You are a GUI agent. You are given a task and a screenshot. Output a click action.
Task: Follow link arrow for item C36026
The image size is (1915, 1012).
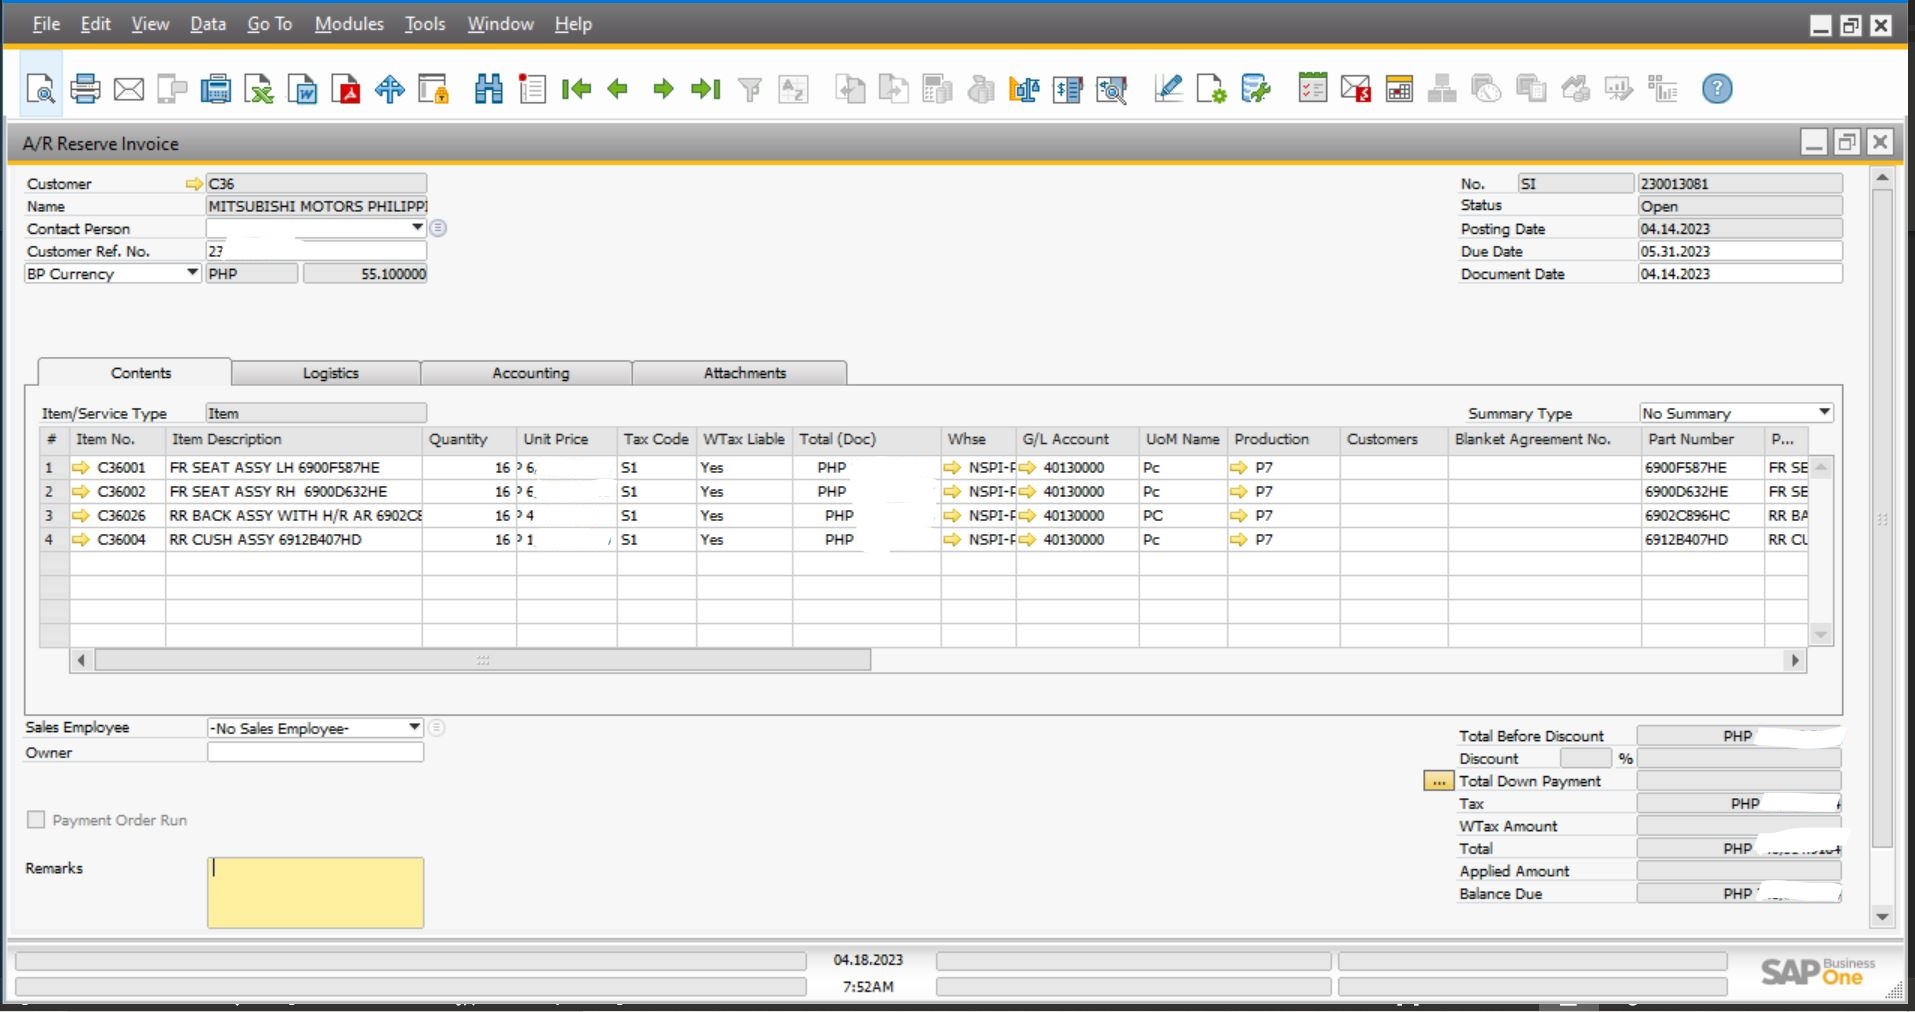81,515
